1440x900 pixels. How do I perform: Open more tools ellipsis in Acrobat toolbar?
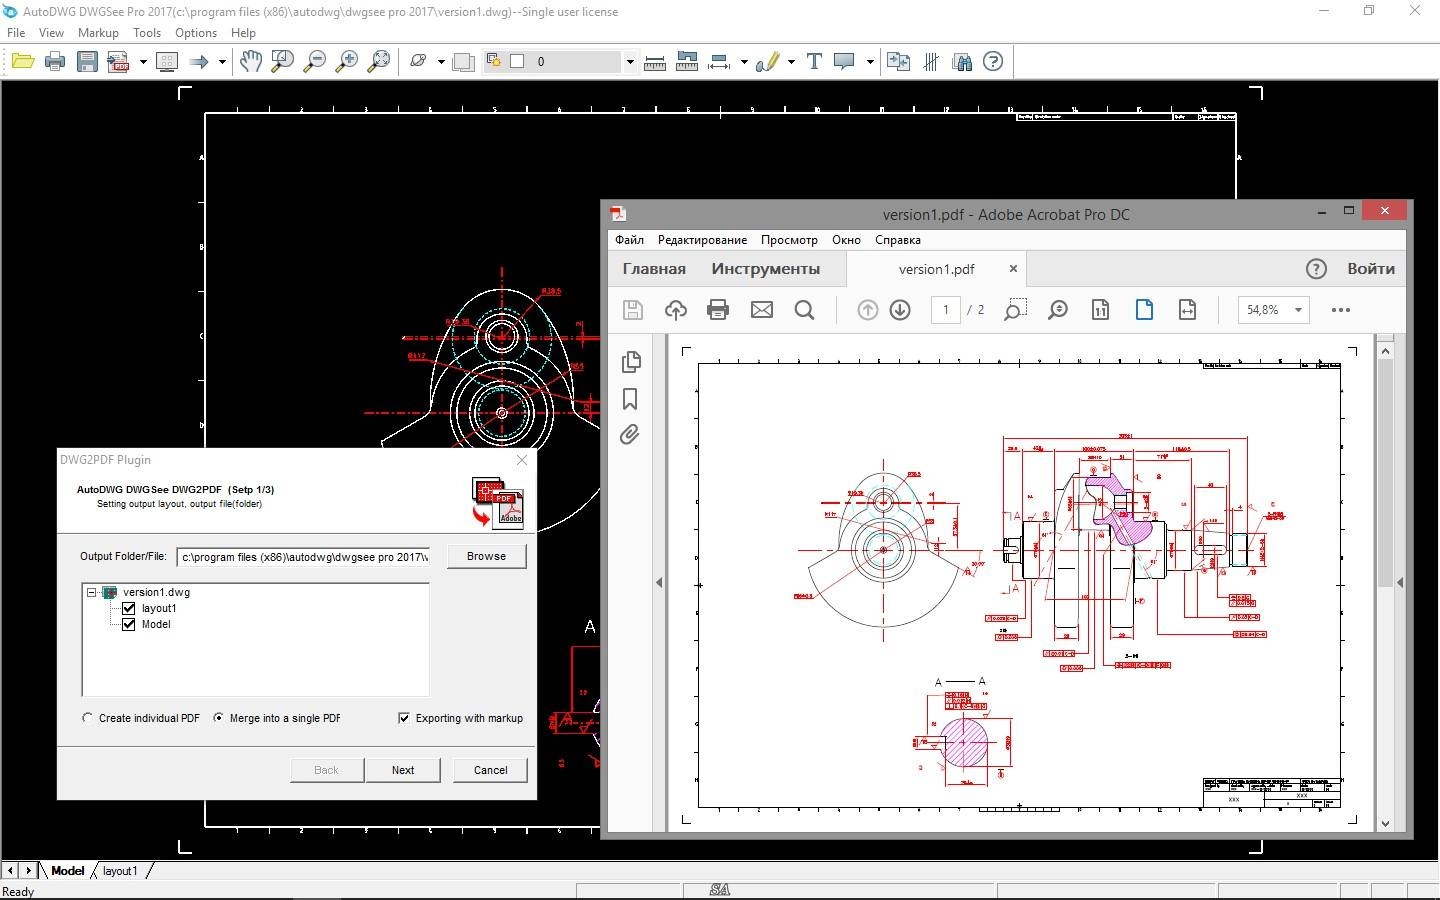tap(1341, 310)
